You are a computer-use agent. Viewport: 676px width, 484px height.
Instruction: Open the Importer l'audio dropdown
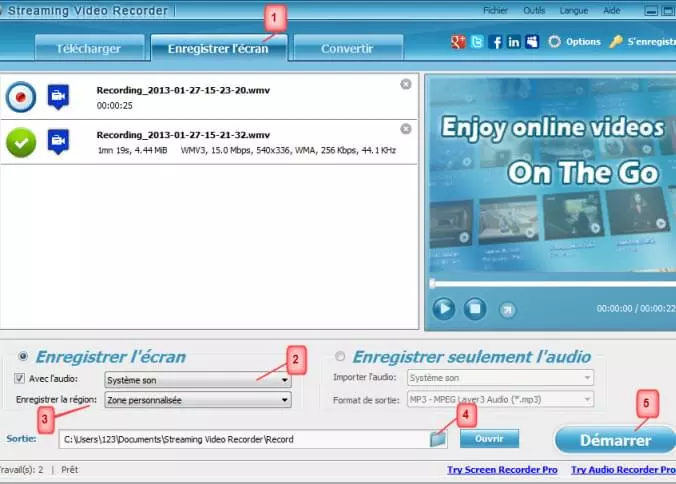501,378
